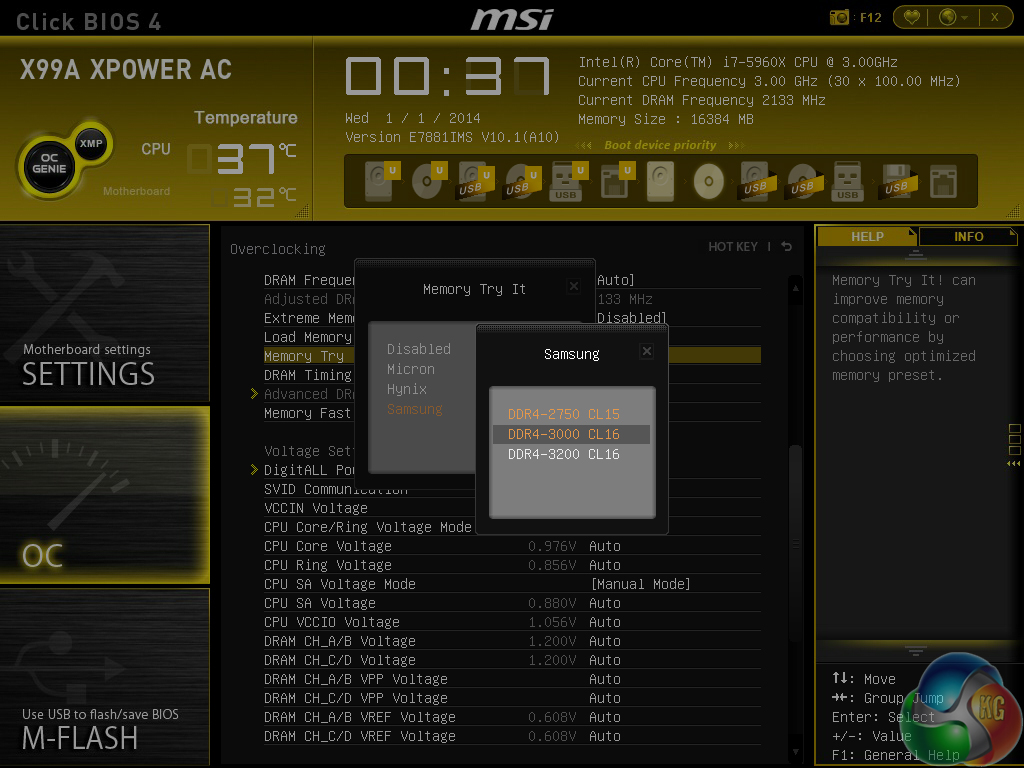
Task: Click DRAM CH_C/D VREF Voltage Auto field
Action: coord(605,736)
